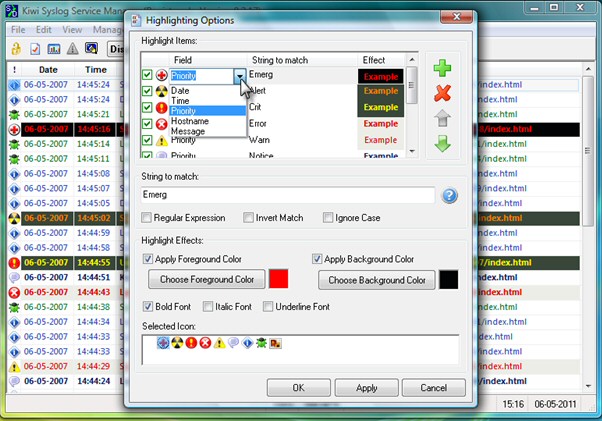Screen dimensions: 602x421
Task: Select Hostname from the Field dropdown list
Action: (191, 121)
